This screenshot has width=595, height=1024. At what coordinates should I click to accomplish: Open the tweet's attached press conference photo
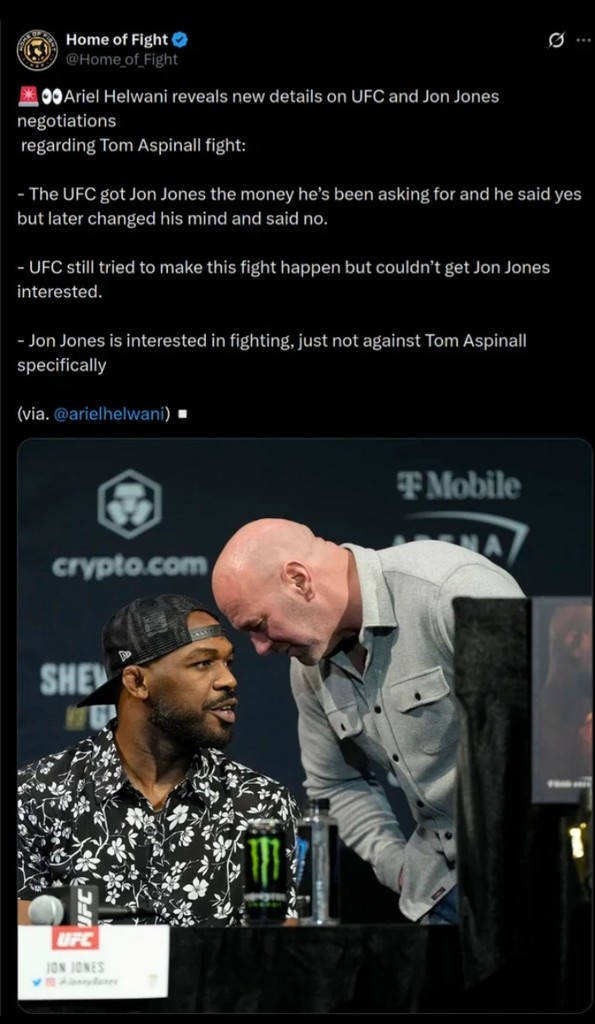[x=305, y=726]
